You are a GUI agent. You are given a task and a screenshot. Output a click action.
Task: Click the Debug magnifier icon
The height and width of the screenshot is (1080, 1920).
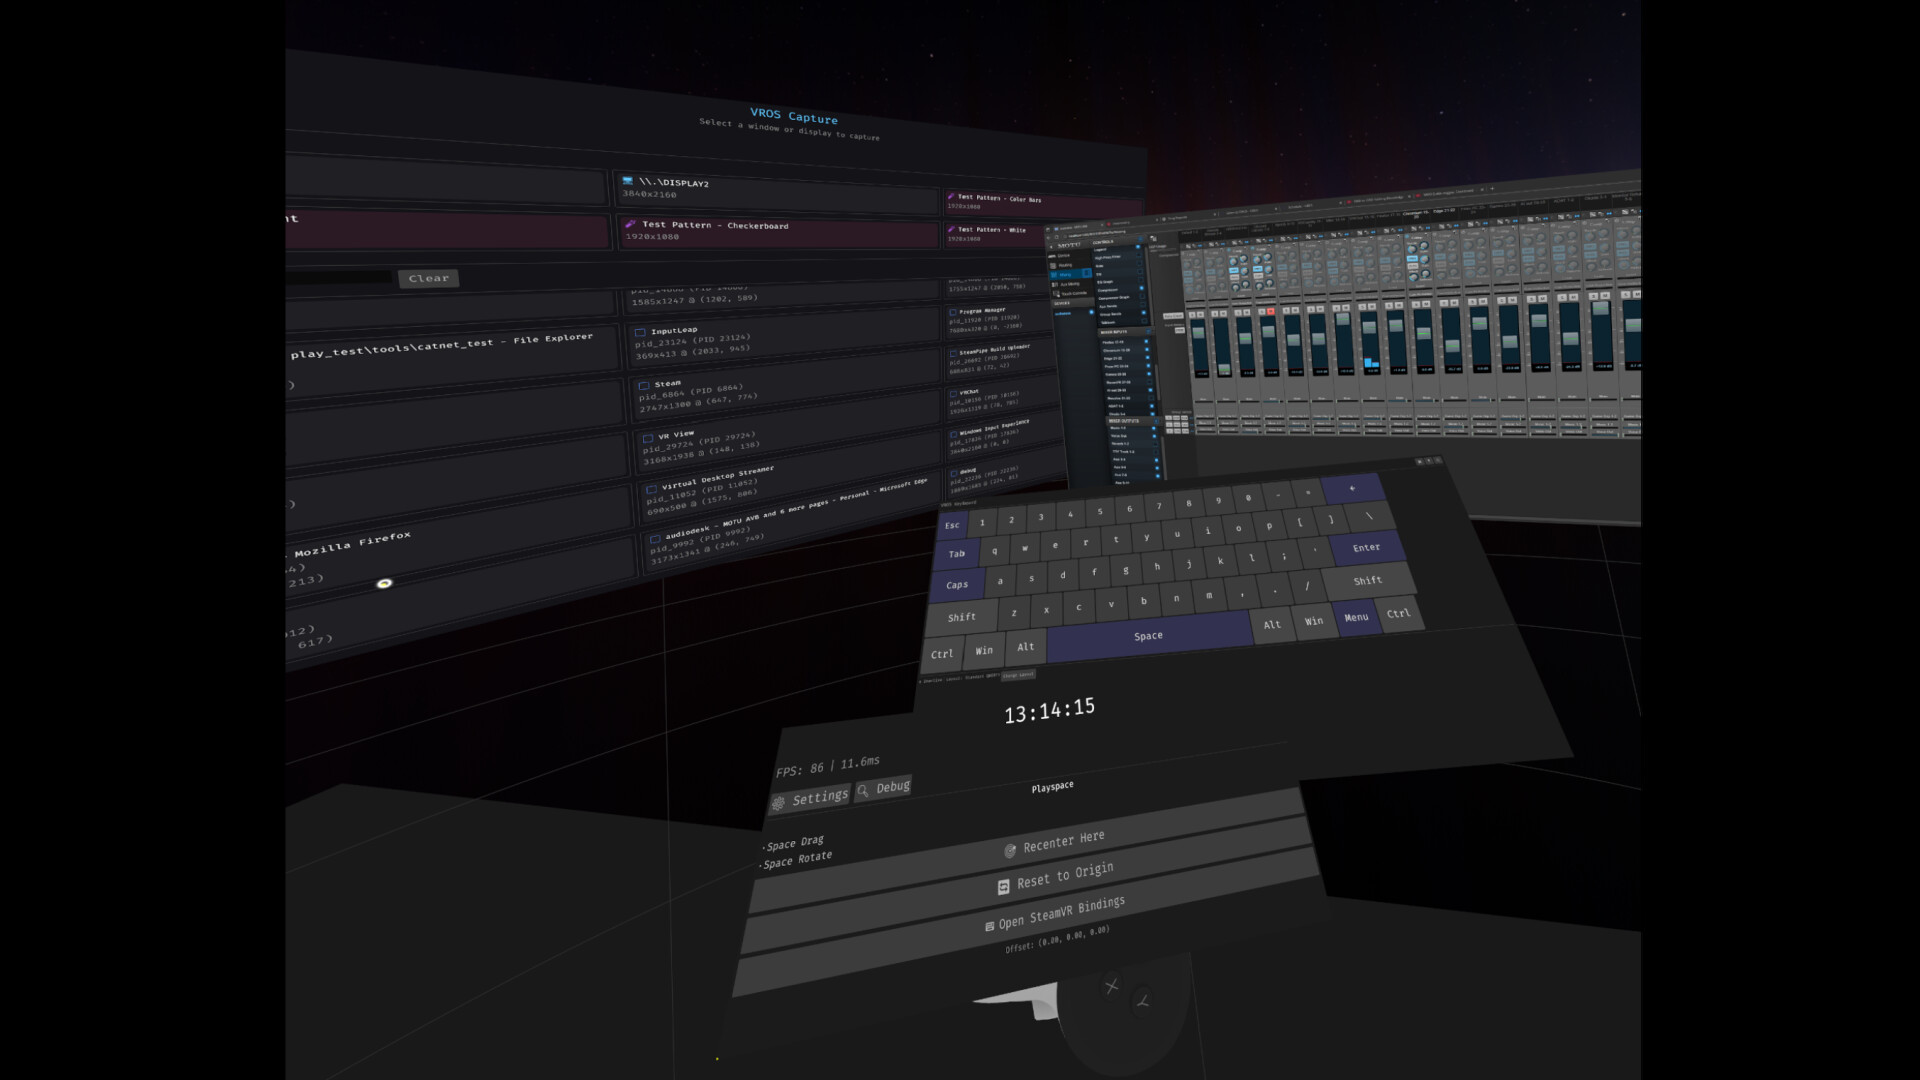(863, 791)
